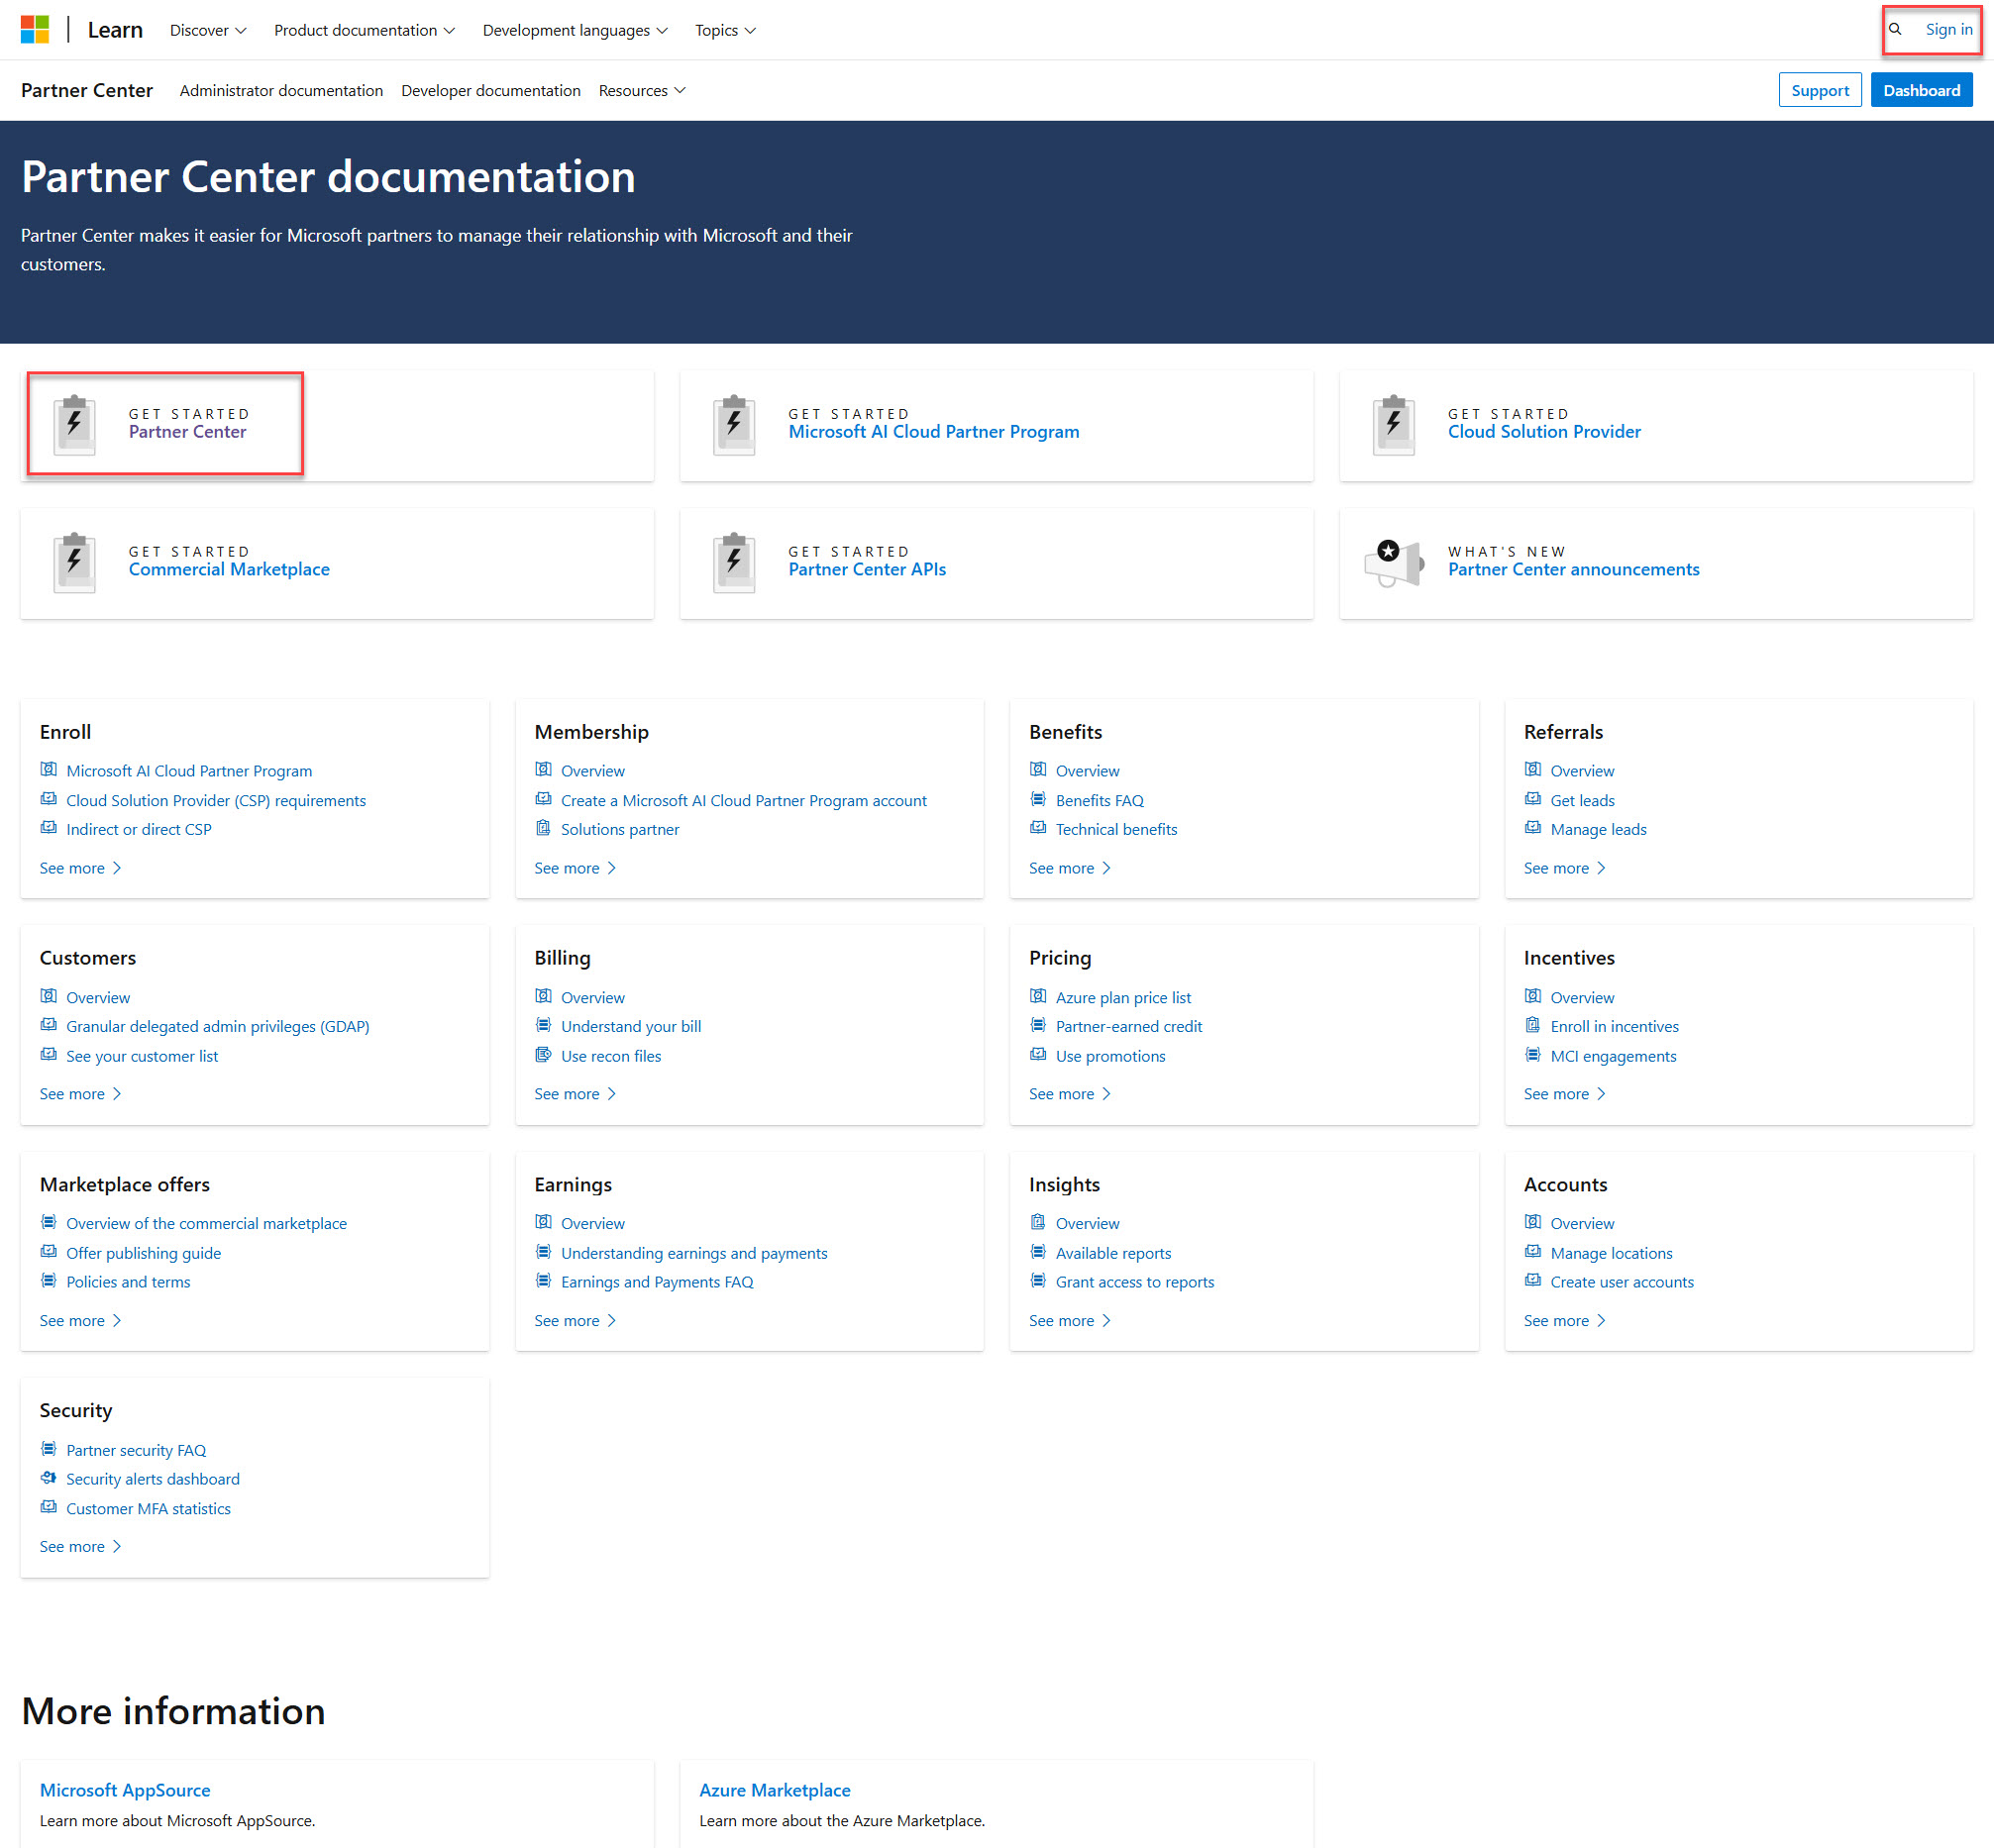Click See more under Membership
Image resolution: width=1994 pixels, height=1848 pixels.
click(575, 868)
